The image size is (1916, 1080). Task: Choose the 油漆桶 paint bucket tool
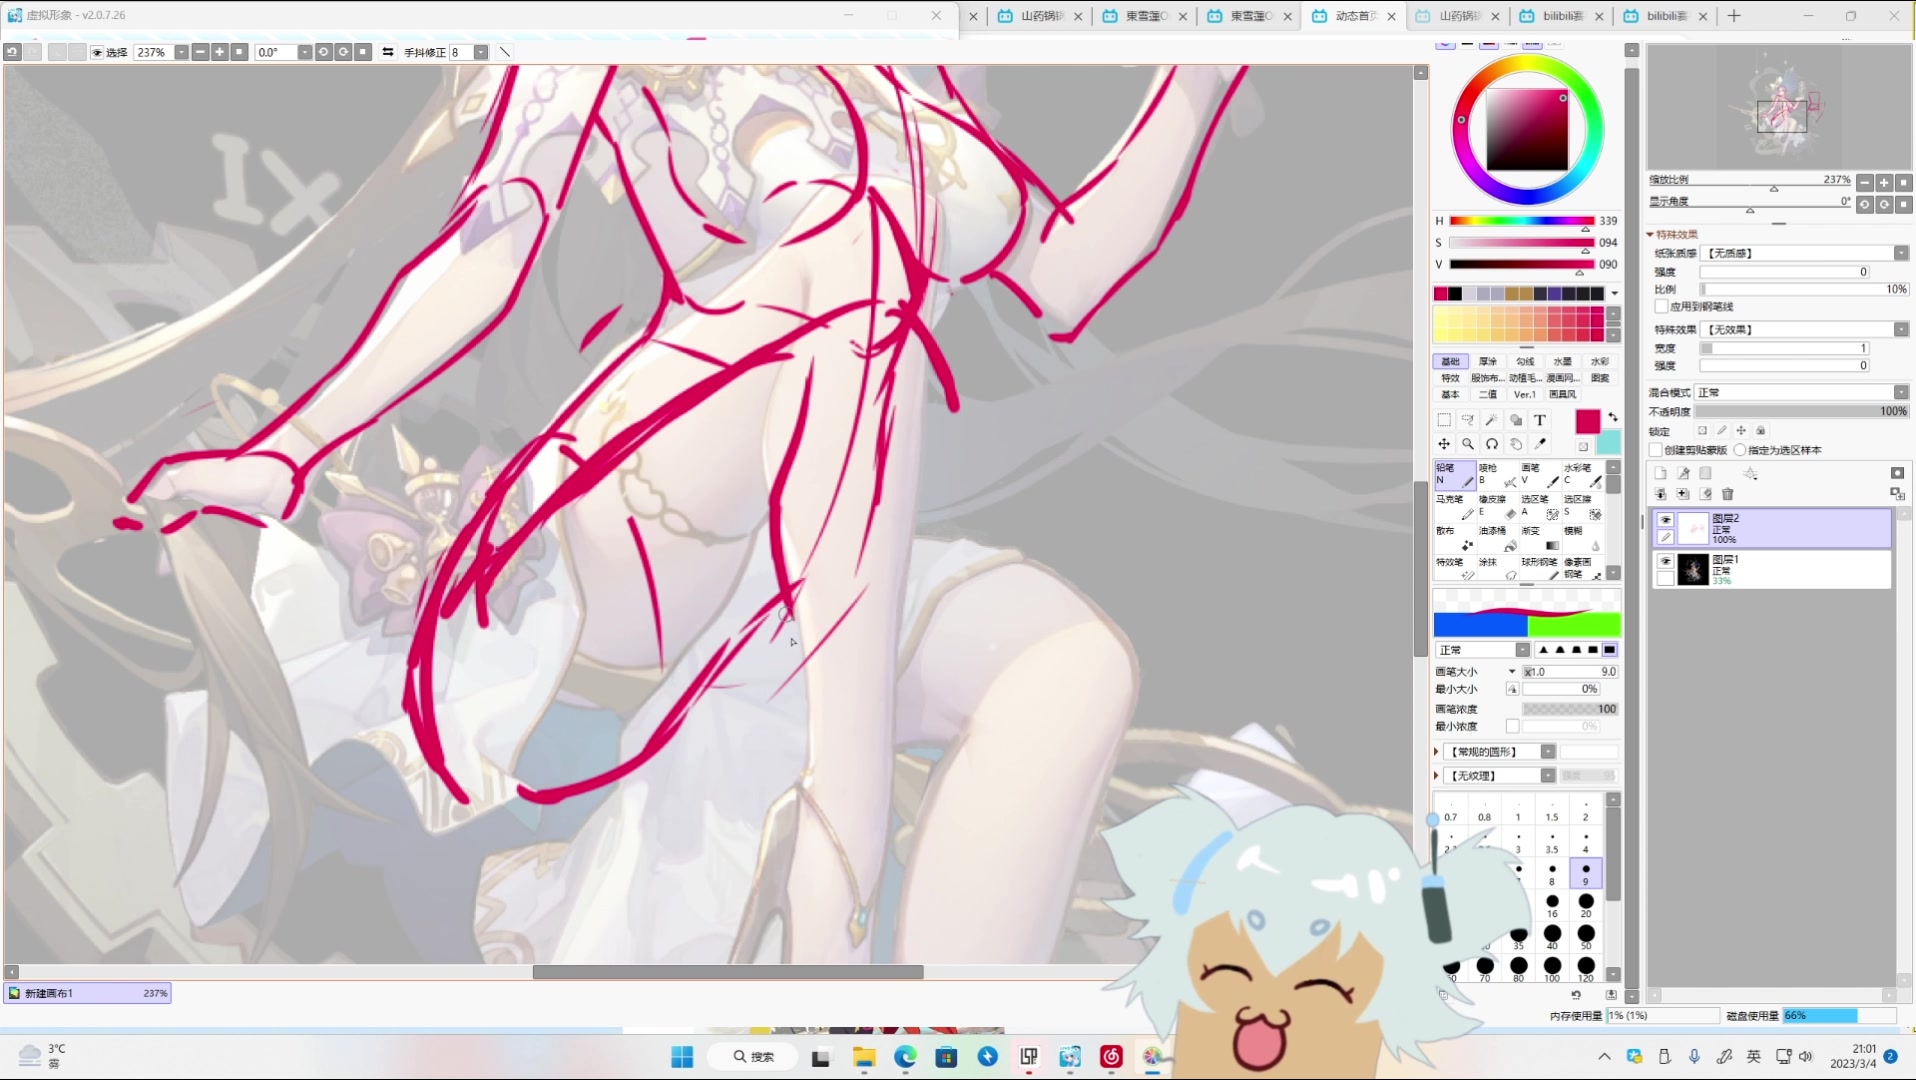pos(1497,539)
